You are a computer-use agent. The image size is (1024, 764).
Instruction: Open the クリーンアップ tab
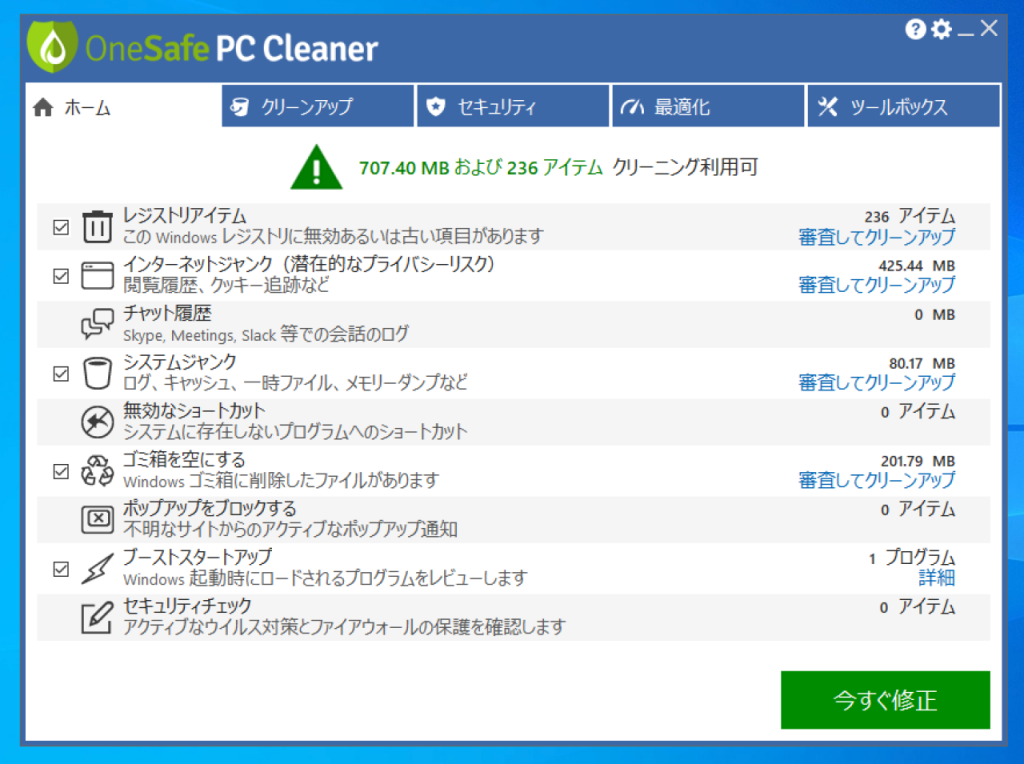318,106
